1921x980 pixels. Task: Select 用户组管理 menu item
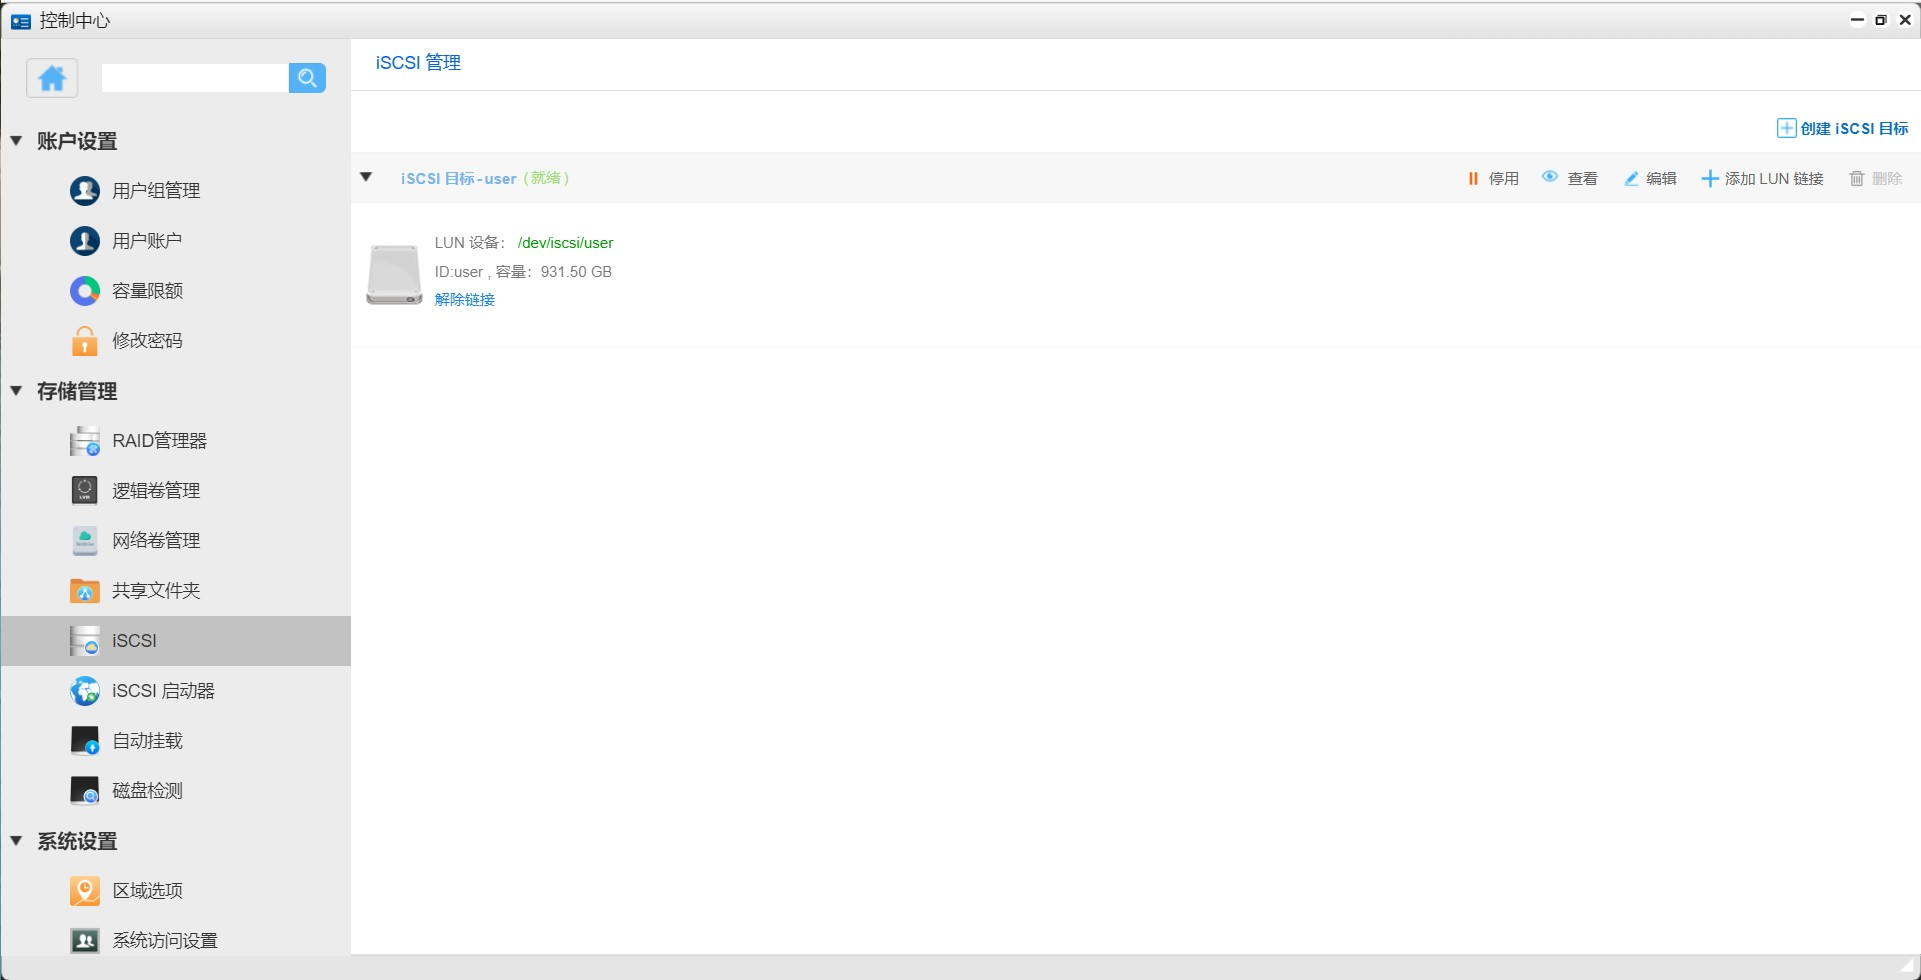click(155, 191)
